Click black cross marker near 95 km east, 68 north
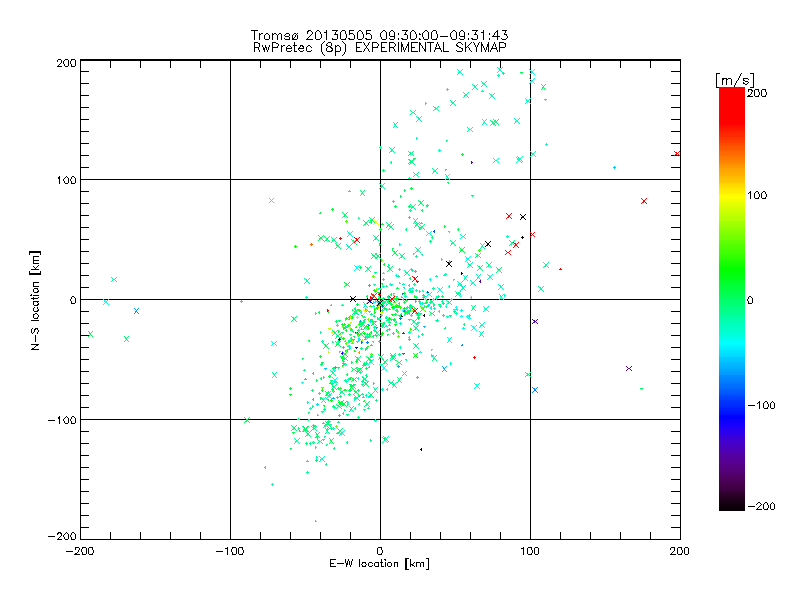800x600 pixels. [x=523, y=217]
